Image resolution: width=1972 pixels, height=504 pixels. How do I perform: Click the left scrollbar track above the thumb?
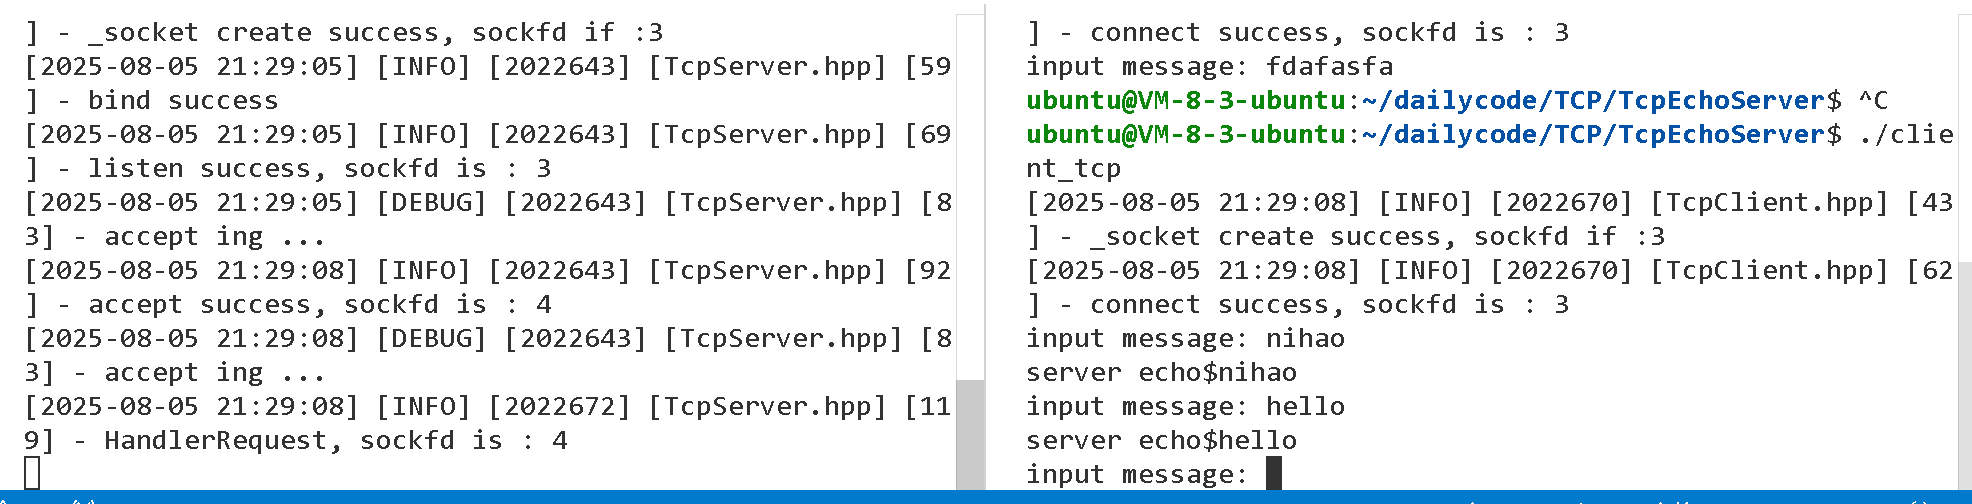[970, 197]
